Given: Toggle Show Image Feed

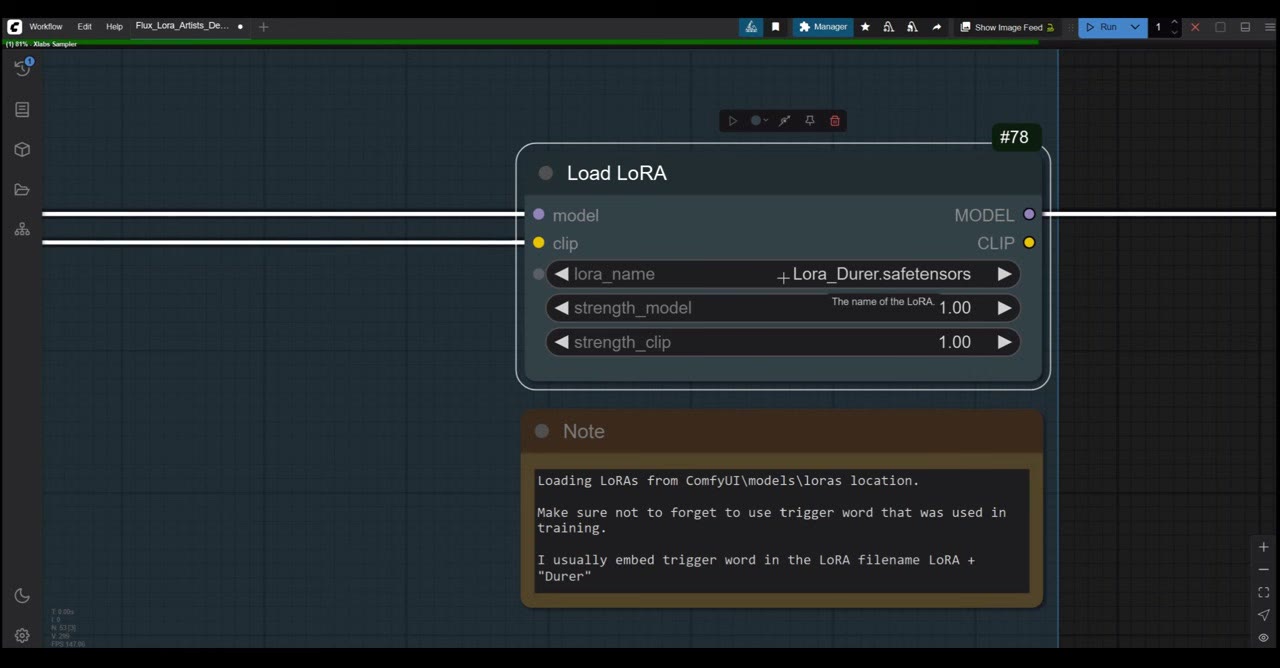Looking at the screenshot, I should 1007,27.
